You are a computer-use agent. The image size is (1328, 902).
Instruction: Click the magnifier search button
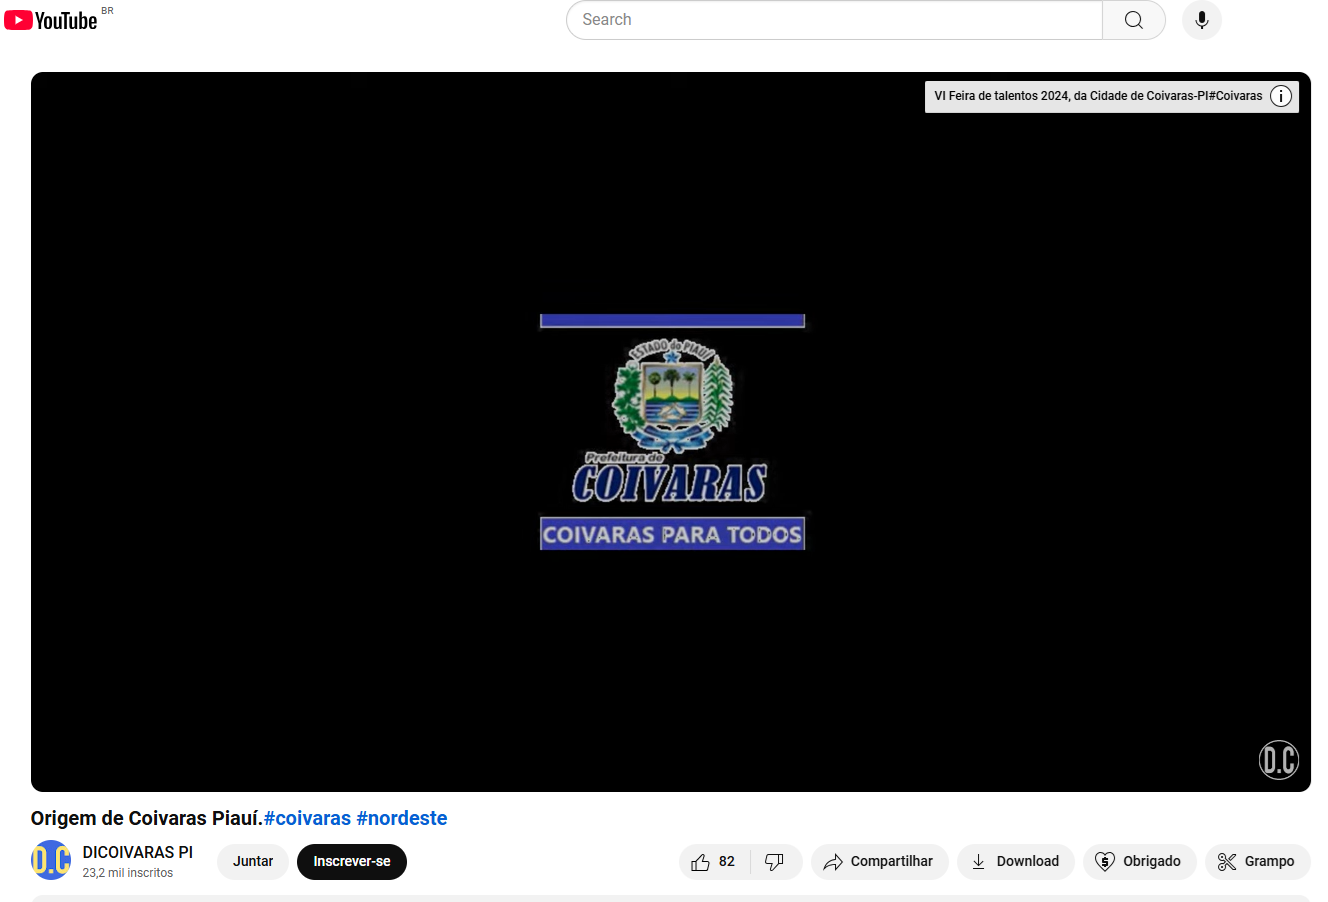[1133, 20]
